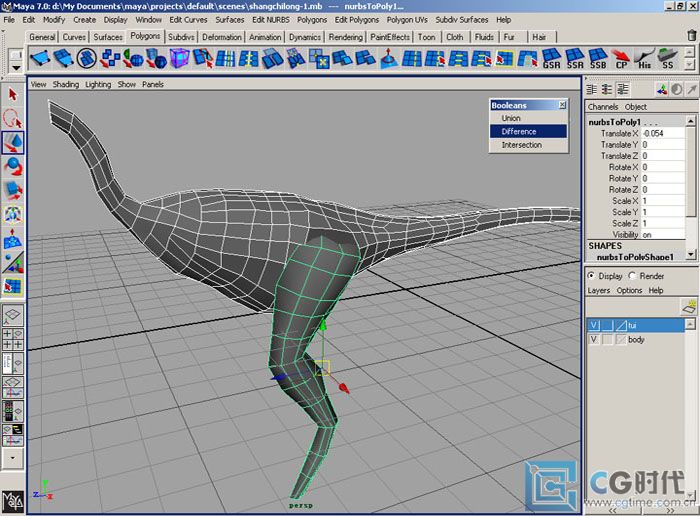
Task: Open the Object menu in channel box
Action: tap(636, 107)
